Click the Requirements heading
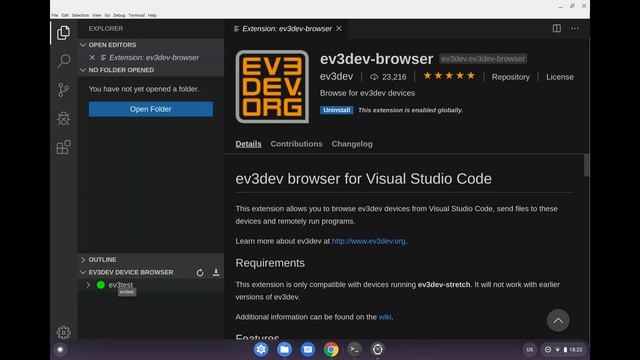 pyautogui.click(x=270, y=263)
